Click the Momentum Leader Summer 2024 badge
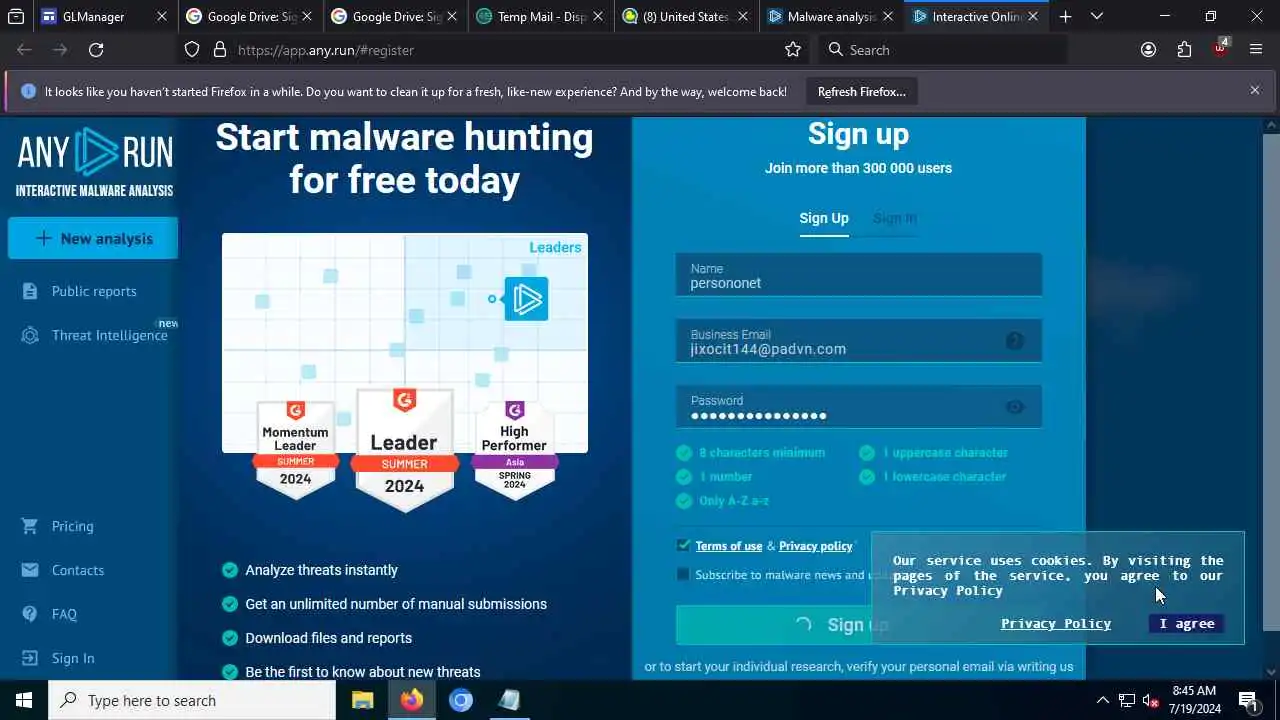The width and height of the screenshot is (1280, 720). point(295,448)
